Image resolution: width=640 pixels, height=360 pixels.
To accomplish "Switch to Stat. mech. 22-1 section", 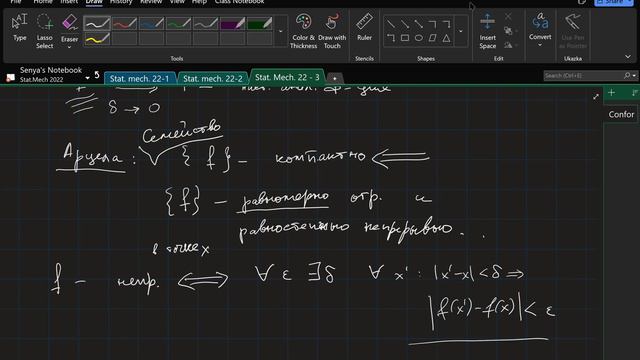I will point(139,78).
